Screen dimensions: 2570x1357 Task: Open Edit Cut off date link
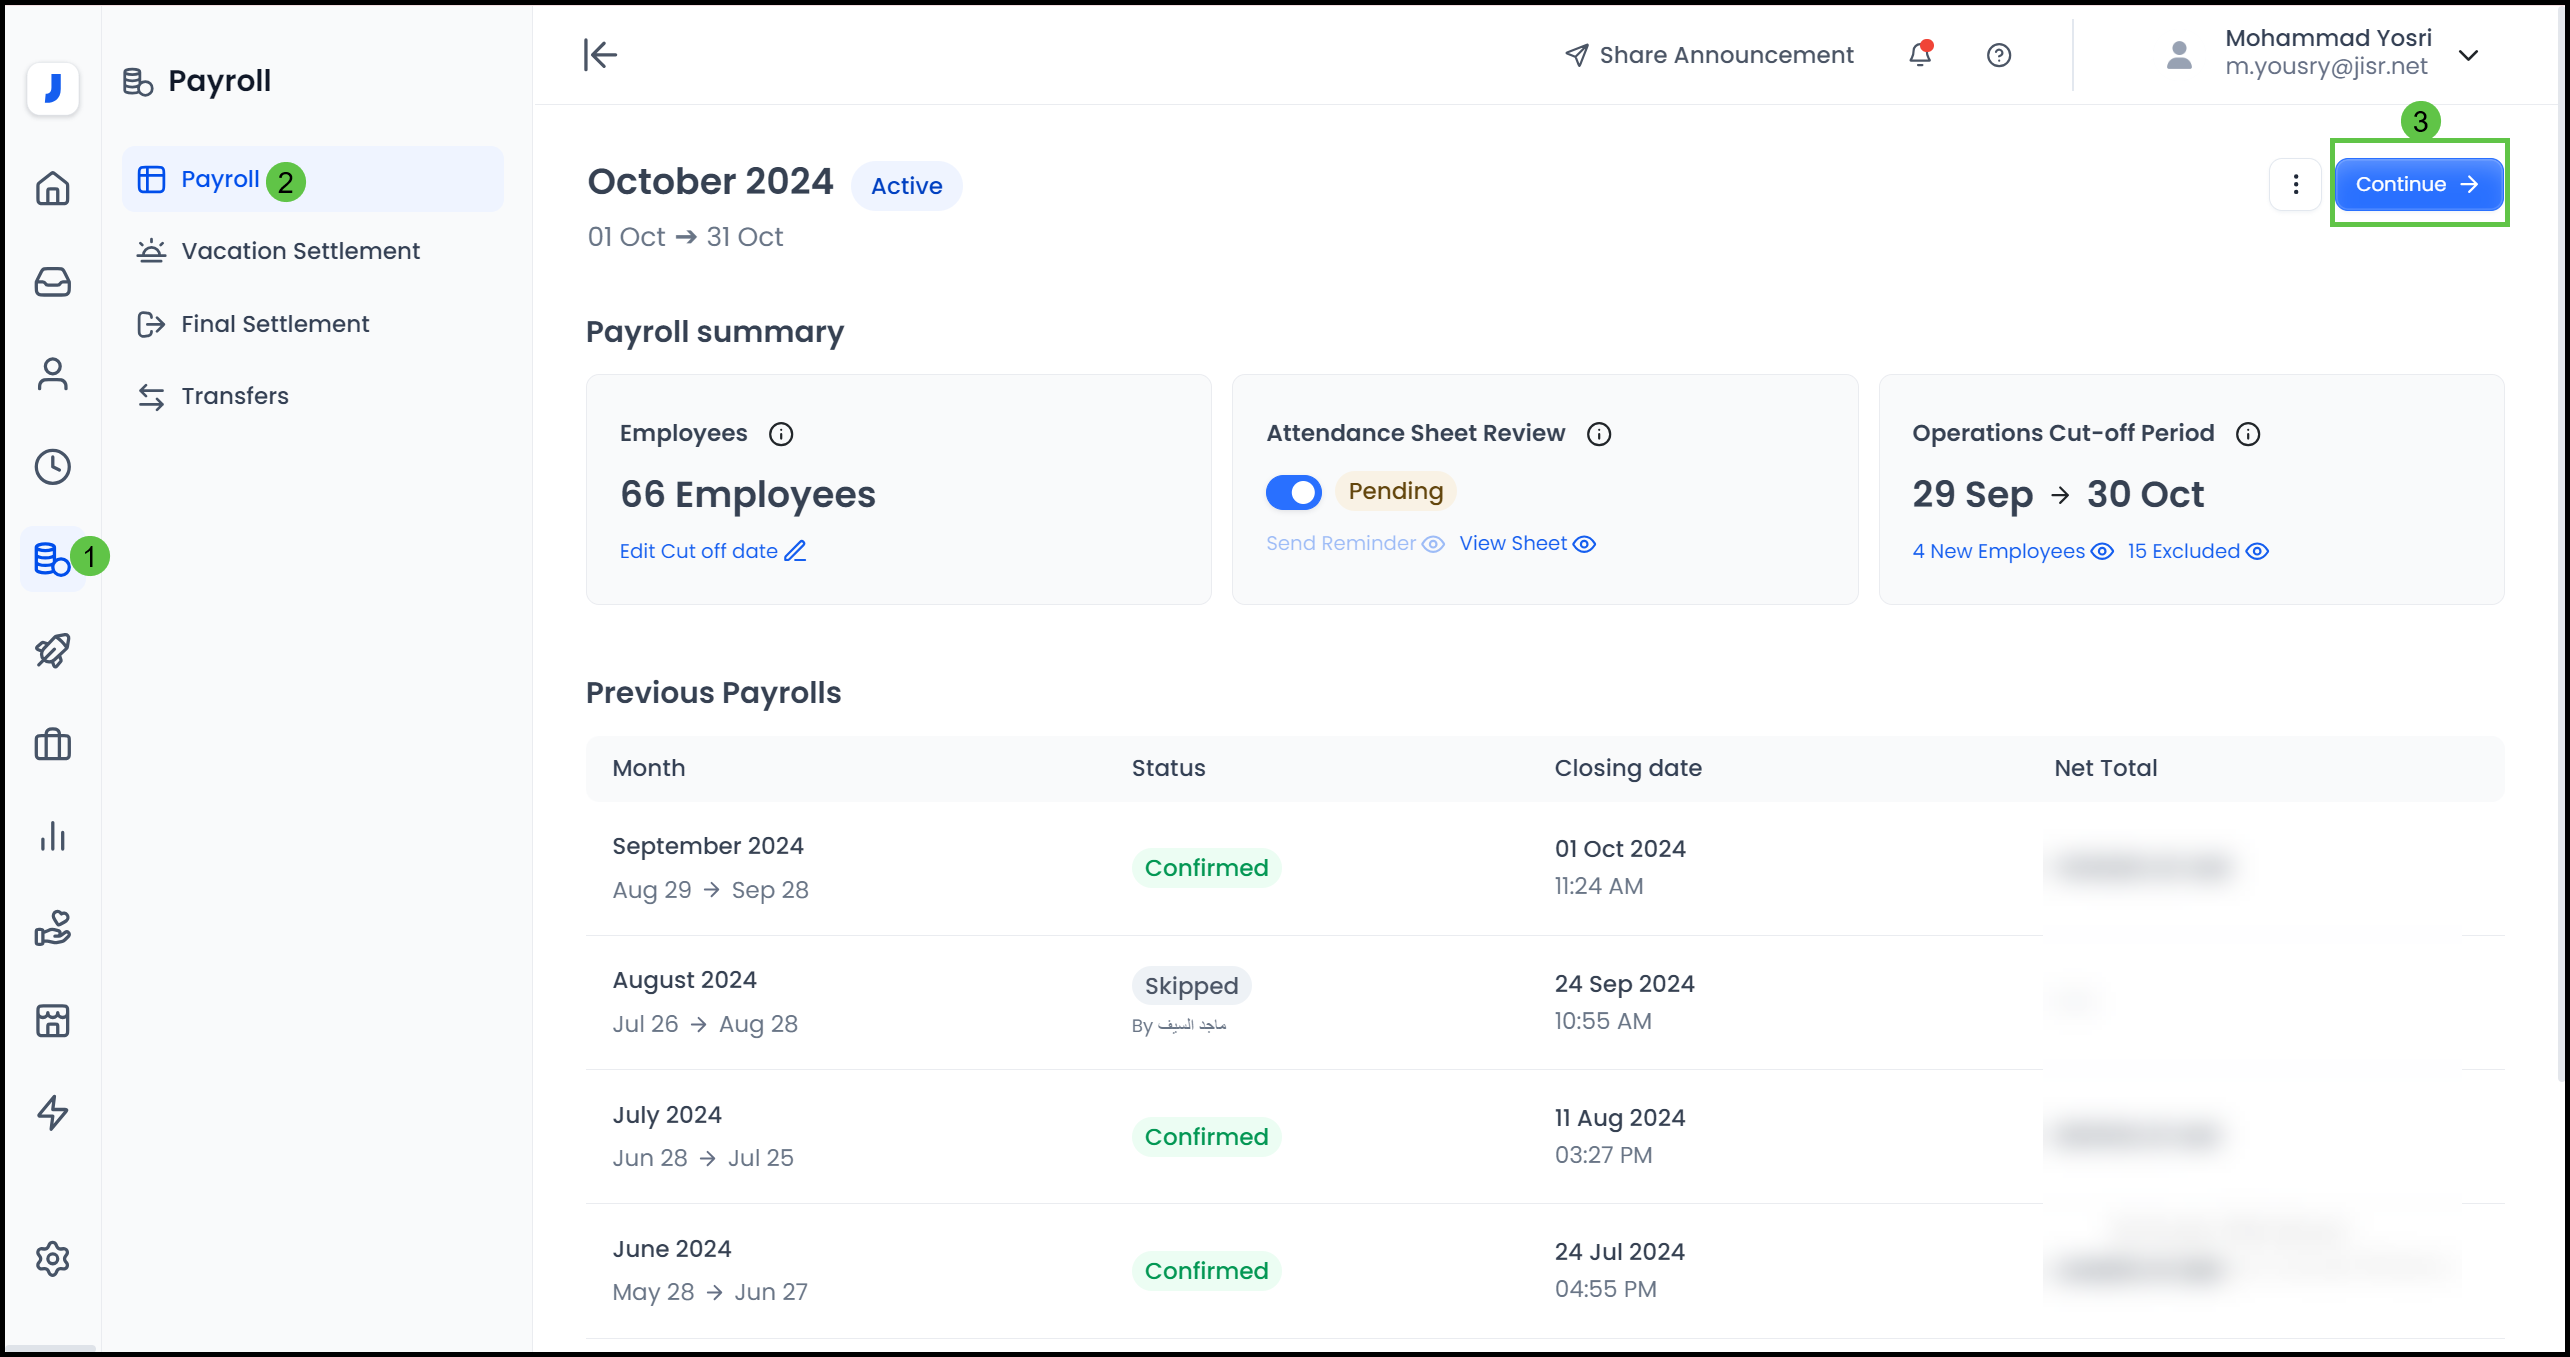(x=712, y=551)
